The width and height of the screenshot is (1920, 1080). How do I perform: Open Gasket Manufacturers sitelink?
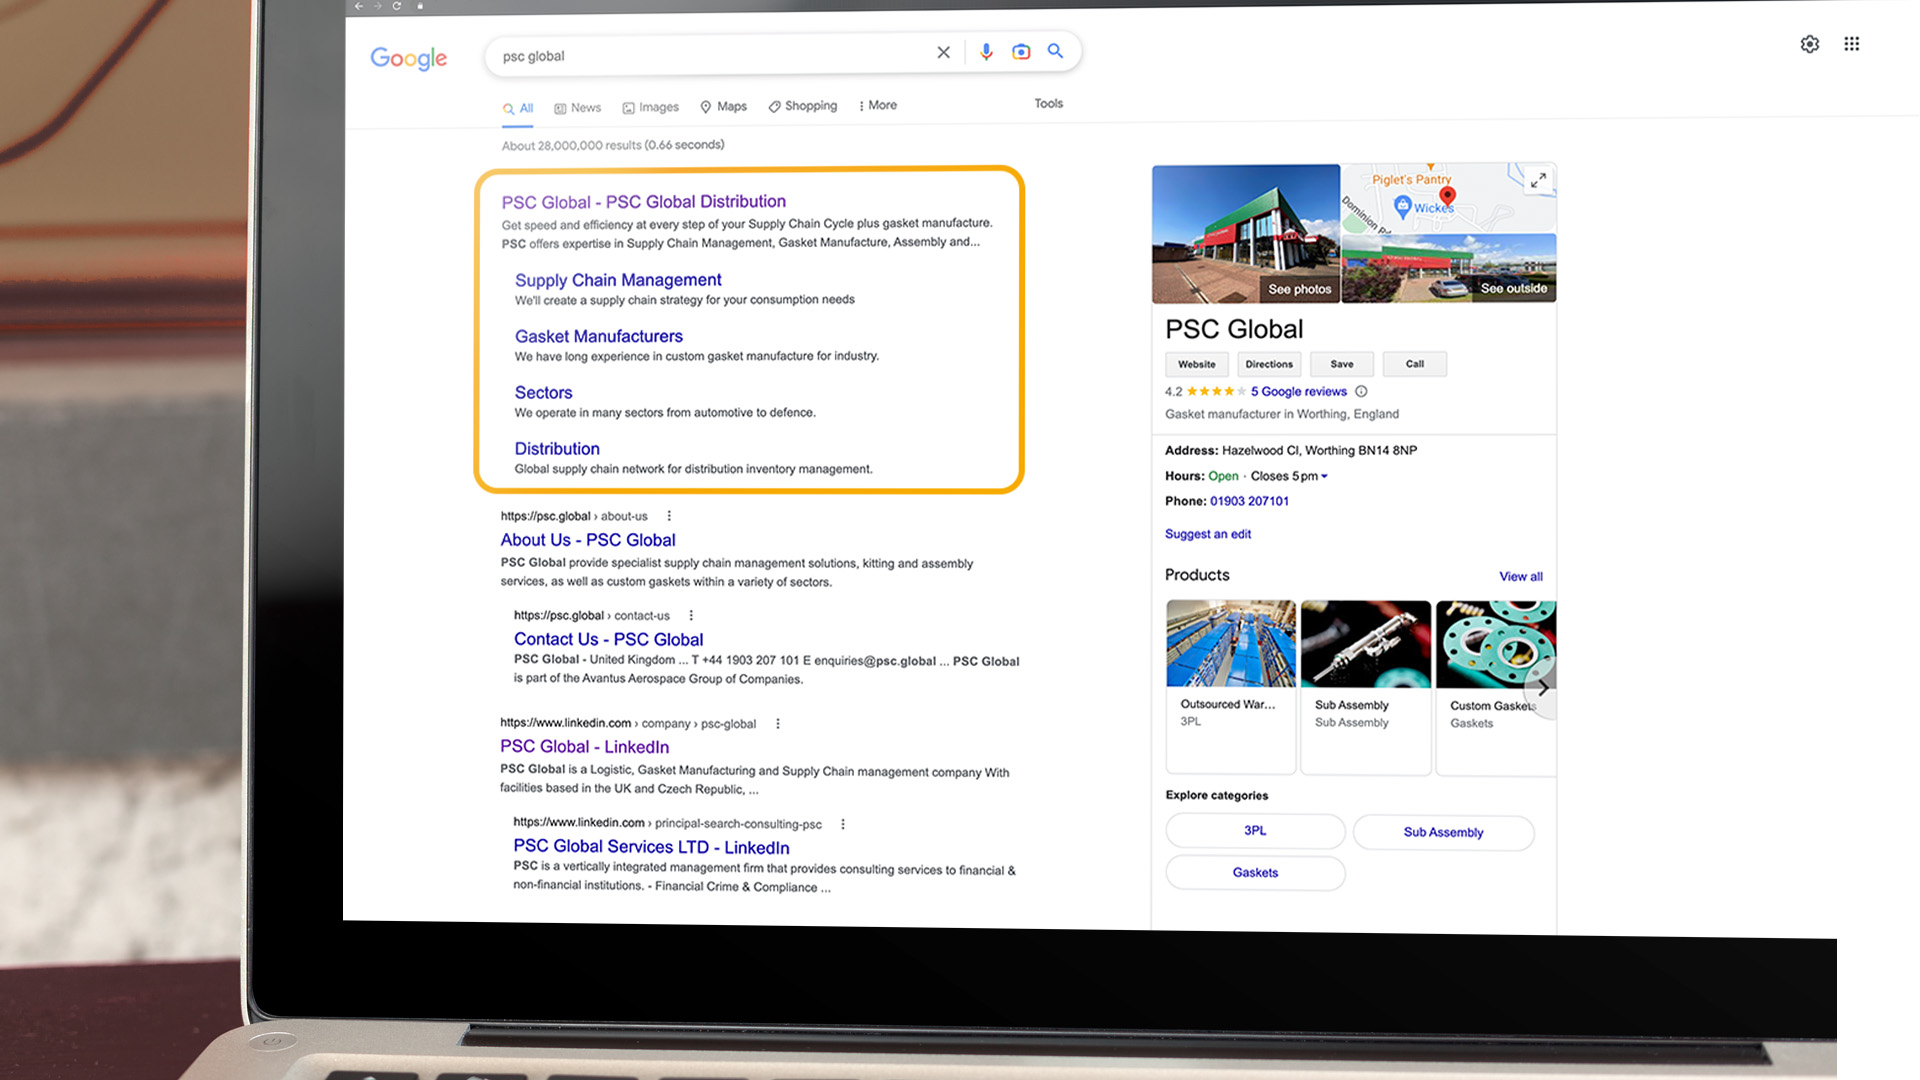coord(599,336)
